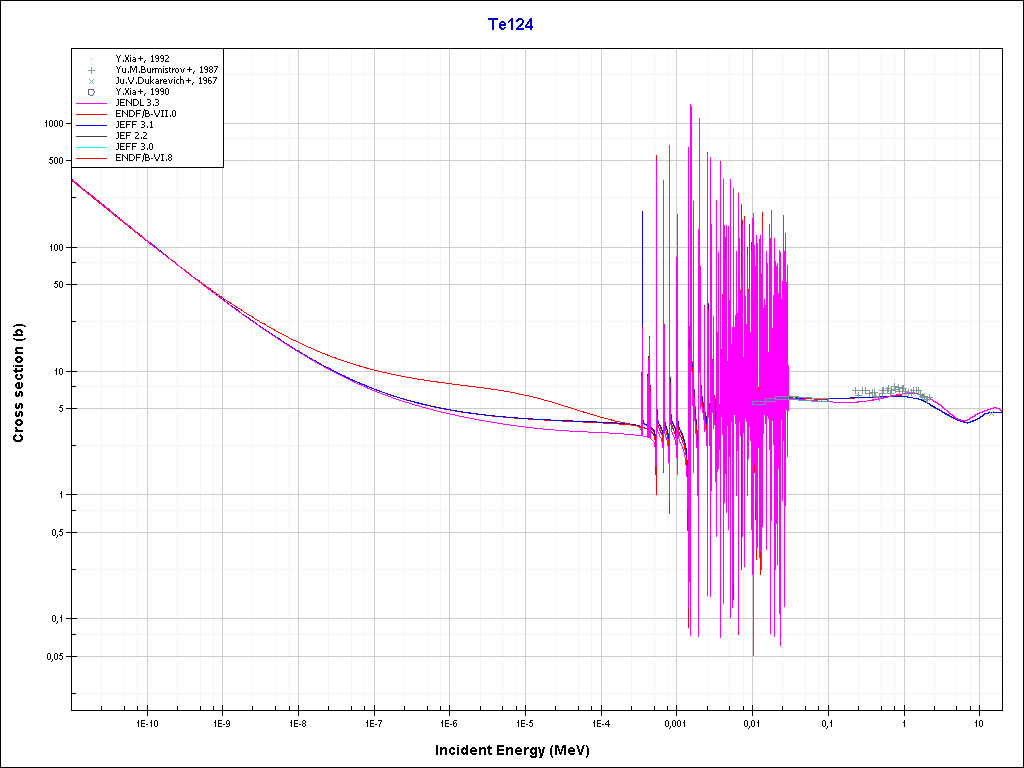Click the dark gray JEF 2.2 line swatch

point(91,136)
